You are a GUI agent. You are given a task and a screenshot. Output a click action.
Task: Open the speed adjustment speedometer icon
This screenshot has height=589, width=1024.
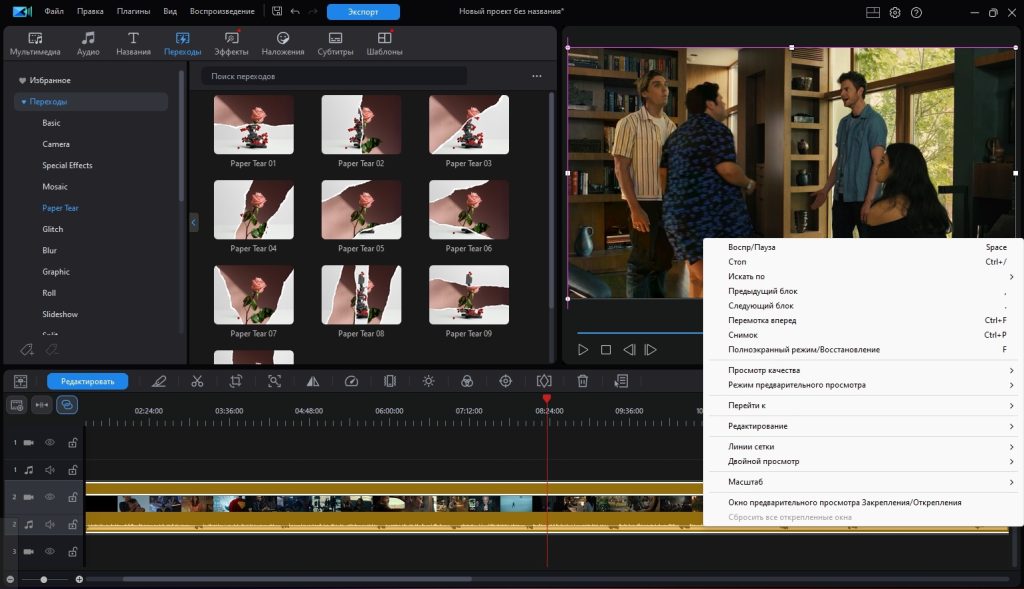(x=351, y=381)
